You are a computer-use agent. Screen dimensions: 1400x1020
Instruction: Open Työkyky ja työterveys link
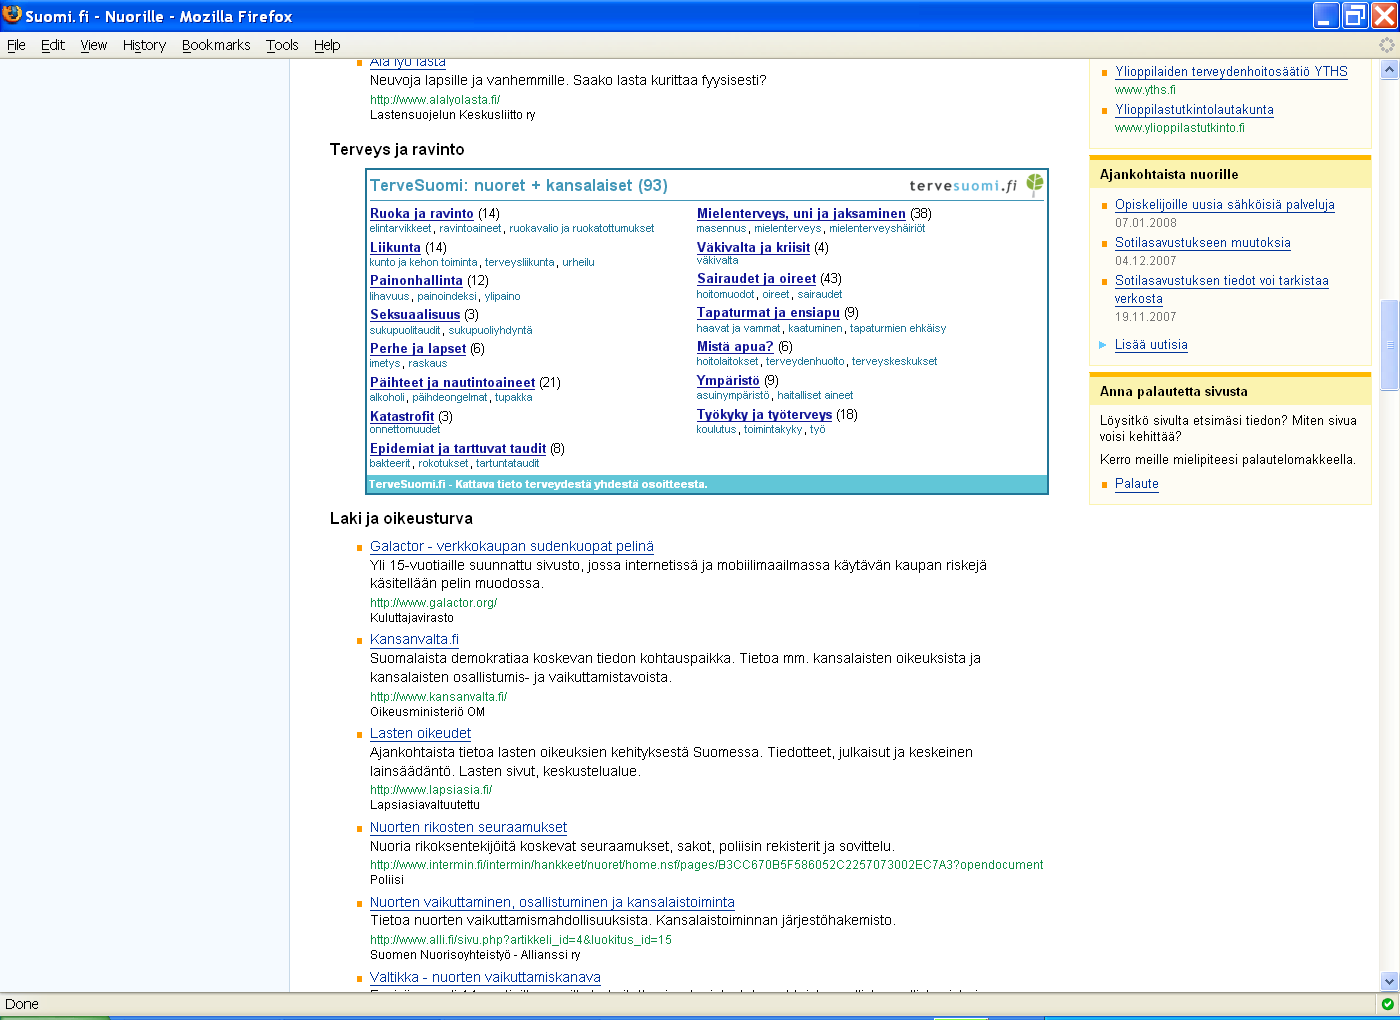764,414
